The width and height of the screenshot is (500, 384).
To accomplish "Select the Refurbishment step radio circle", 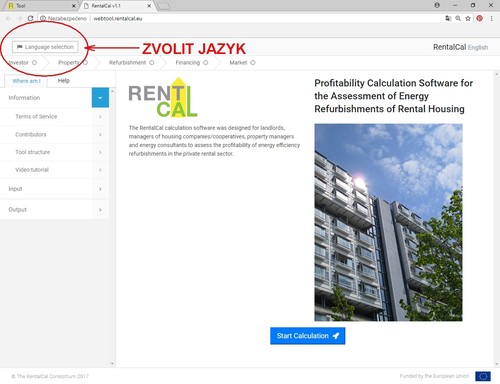I will tap(152, 62).
